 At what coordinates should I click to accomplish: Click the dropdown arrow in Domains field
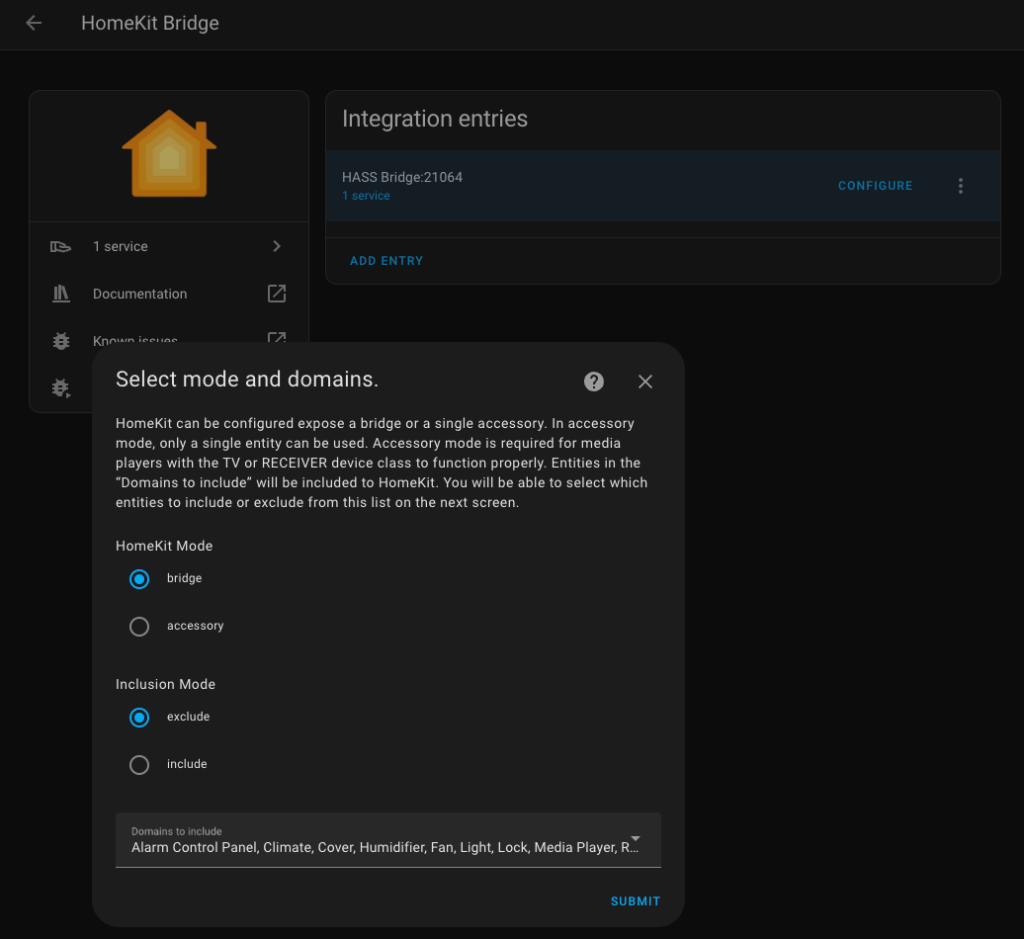[x=635, y=838]
